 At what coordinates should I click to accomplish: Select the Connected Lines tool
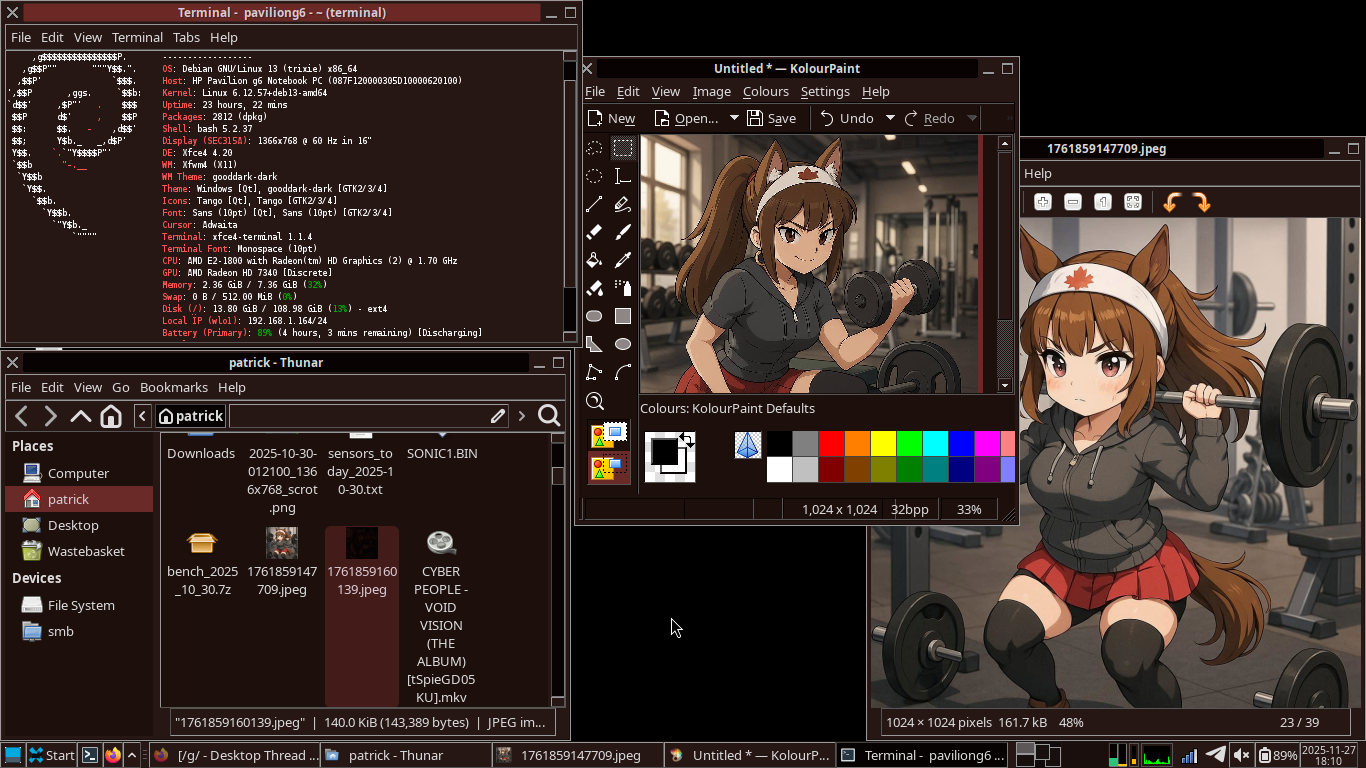click(x=594, y=372)
